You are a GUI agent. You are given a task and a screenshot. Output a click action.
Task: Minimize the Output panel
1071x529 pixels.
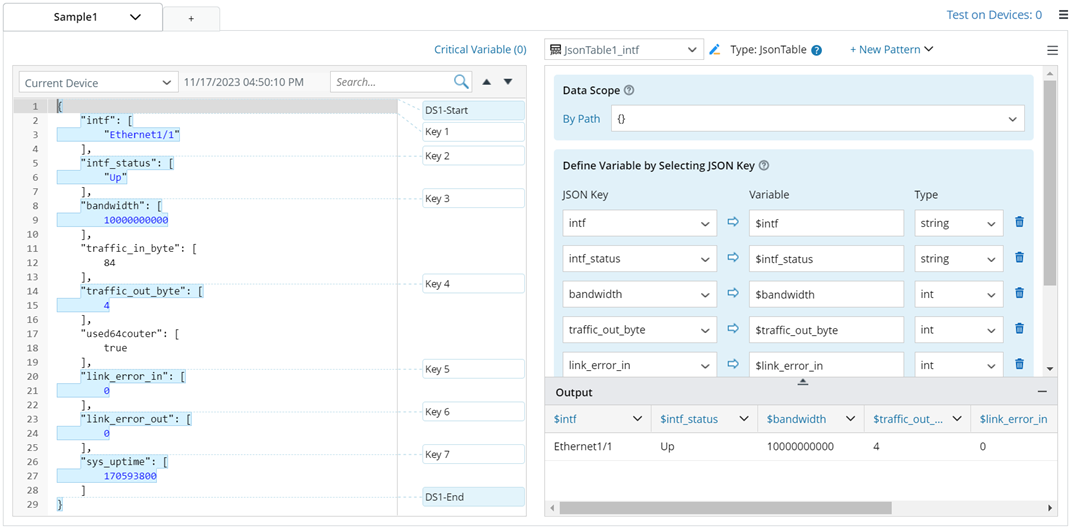click(x=1042, y=392)
